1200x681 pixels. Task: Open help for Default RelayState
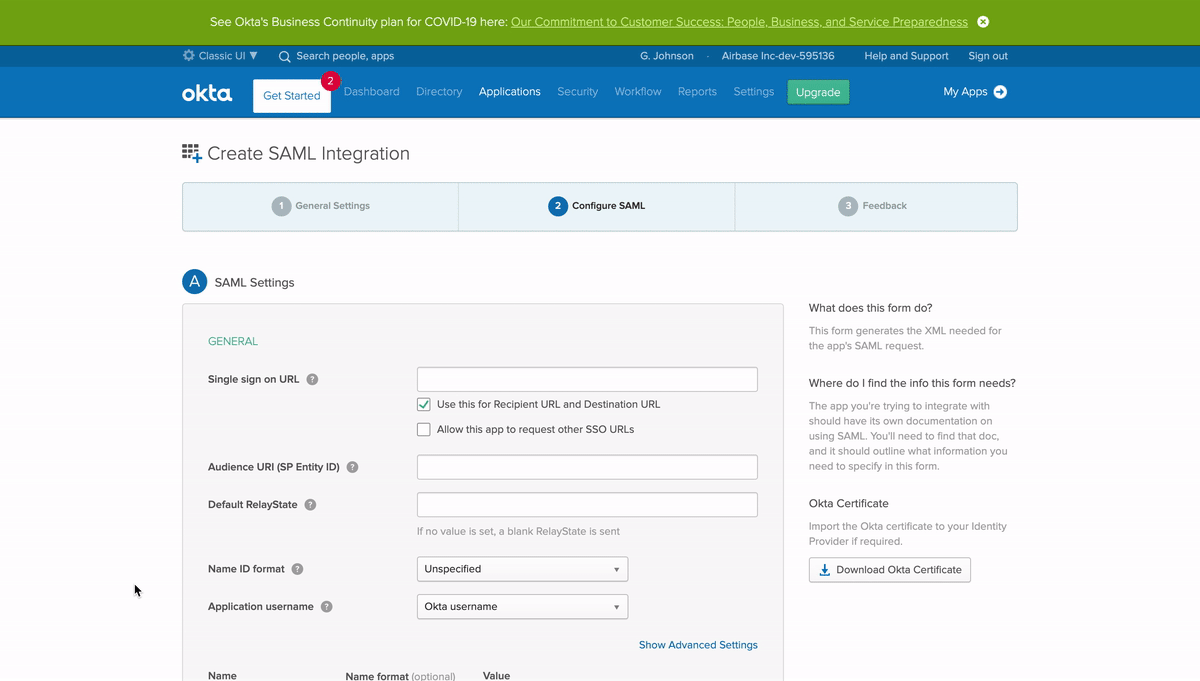pos(310,505)
